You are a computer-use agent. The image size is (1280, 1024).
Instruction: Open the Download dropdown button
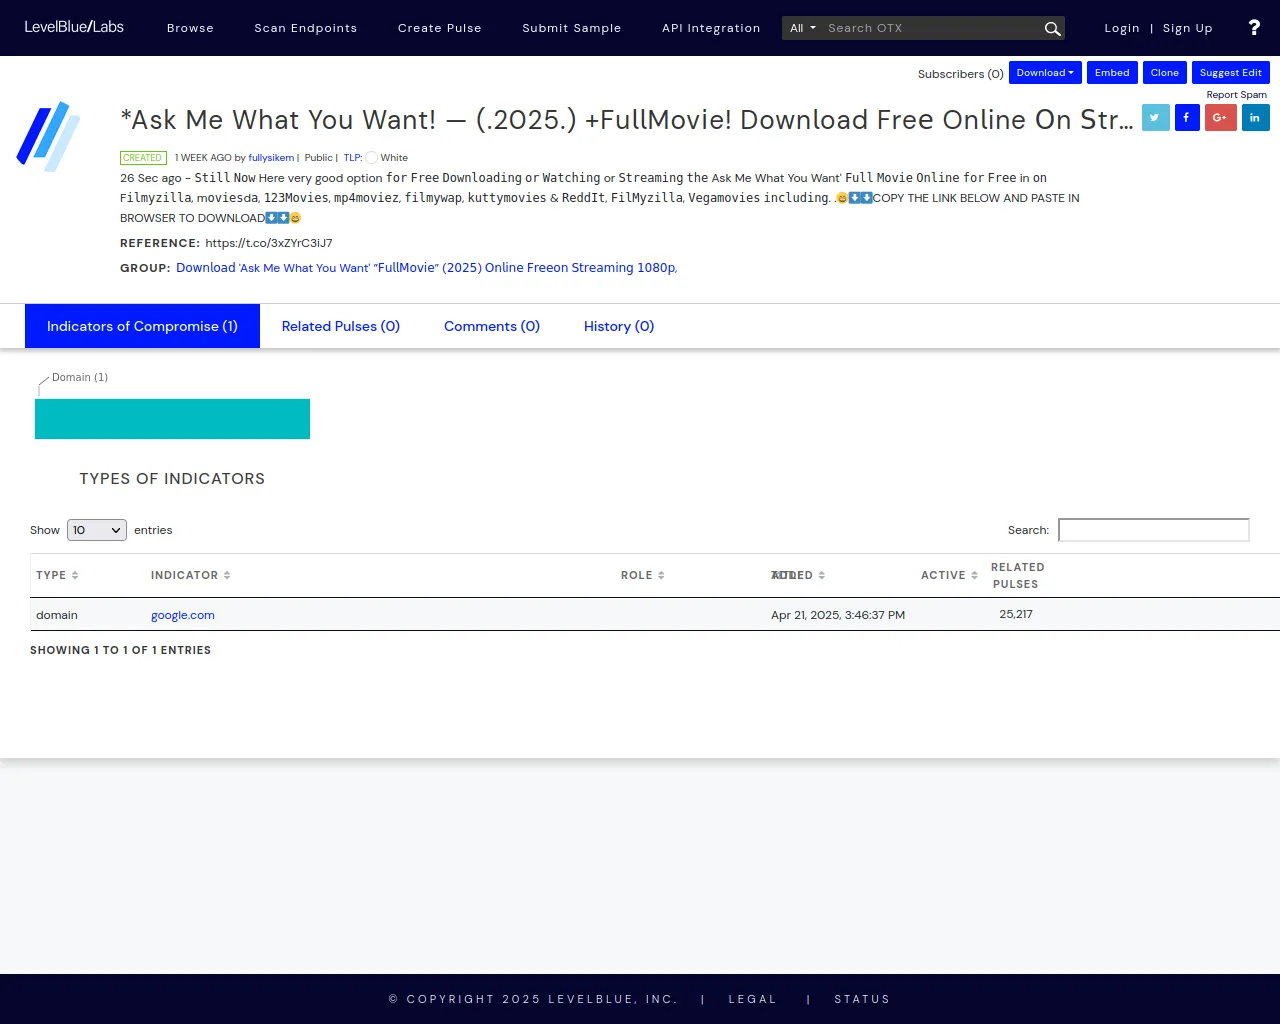click(1045, 73)
